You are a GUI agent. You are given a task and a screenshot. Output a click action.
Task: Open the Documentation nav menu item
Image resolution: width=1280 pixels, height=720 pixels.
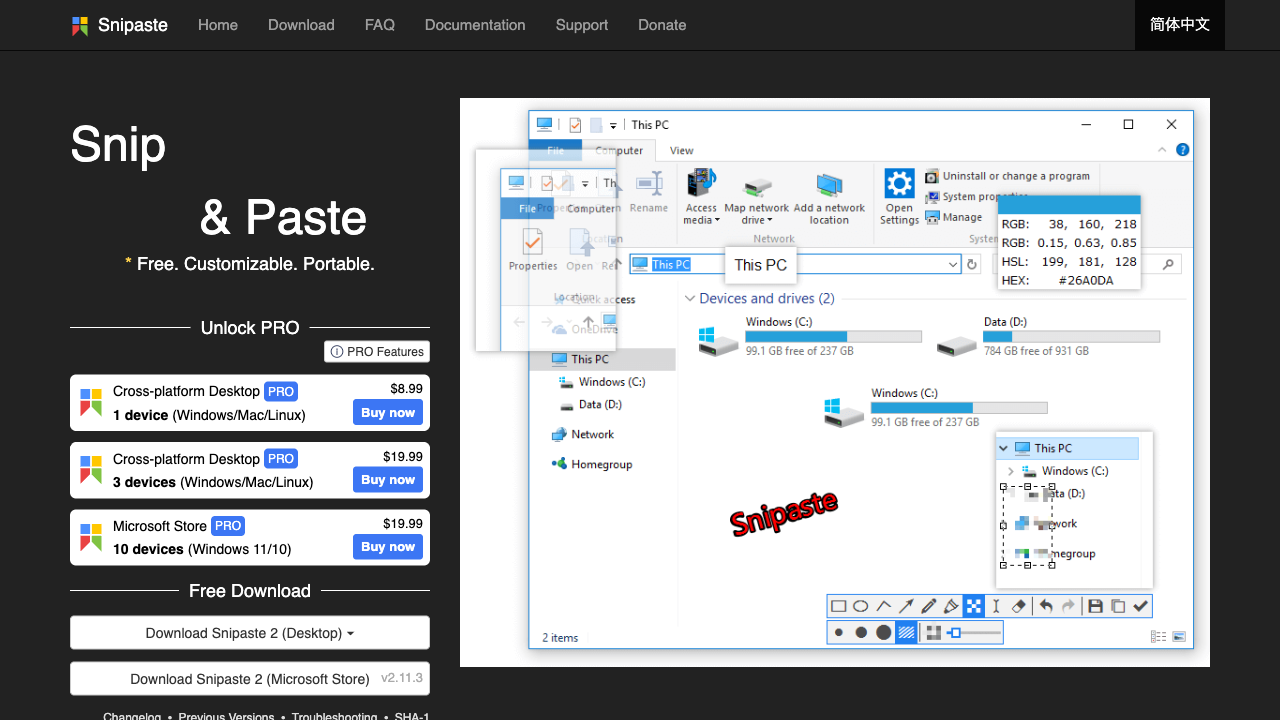point(475,25)
